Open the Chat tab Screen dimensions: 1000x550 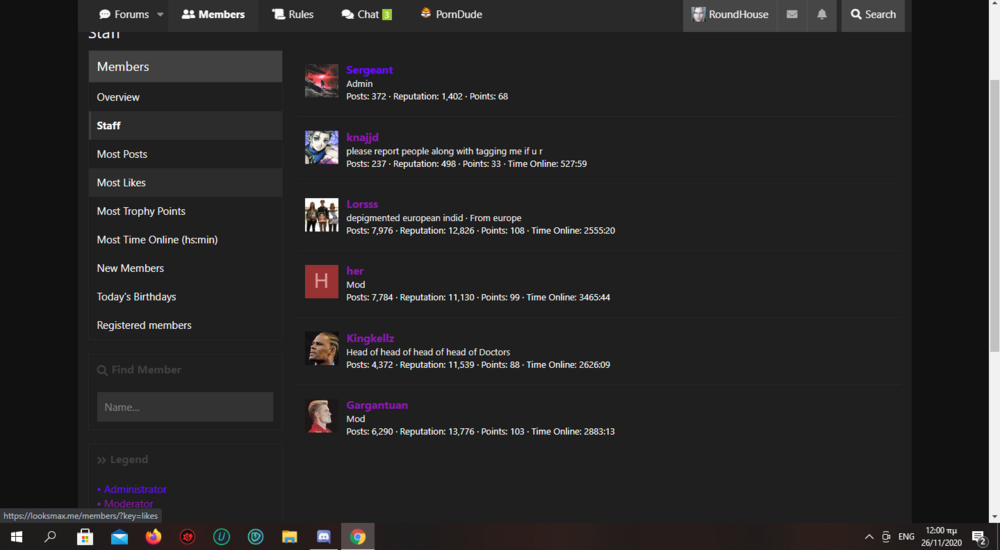[x=366, y=14]
